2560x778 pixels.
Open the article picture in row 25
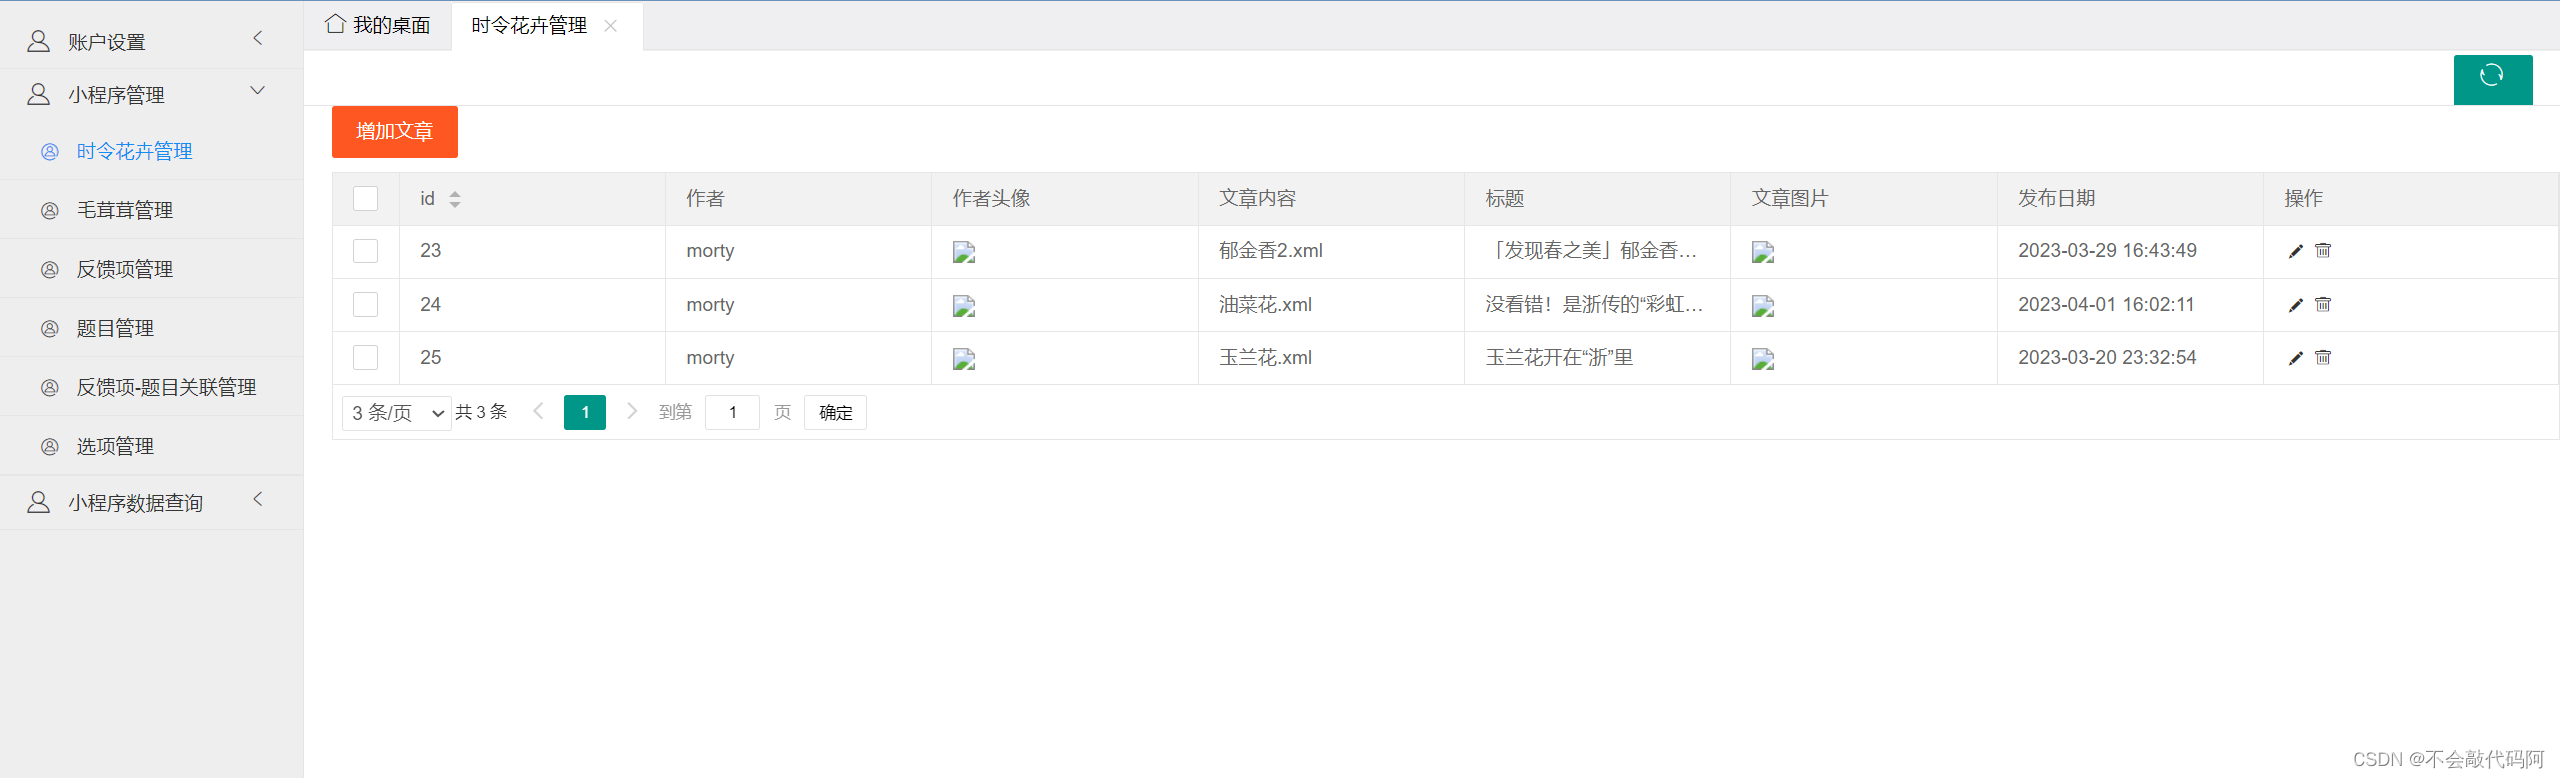pos(1763,359)
